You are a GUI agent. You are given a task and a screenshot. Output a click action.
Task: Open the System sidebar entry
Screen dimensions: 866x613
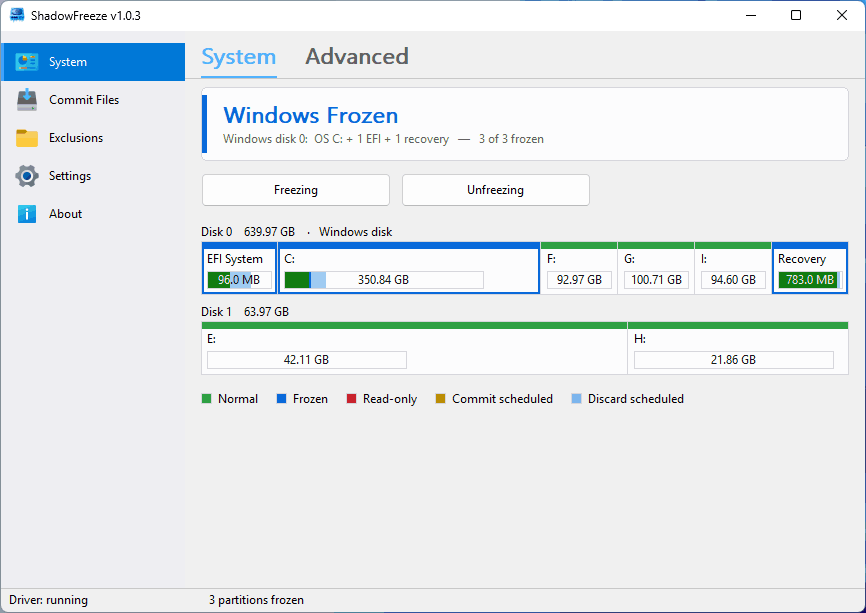pos(93,62)
